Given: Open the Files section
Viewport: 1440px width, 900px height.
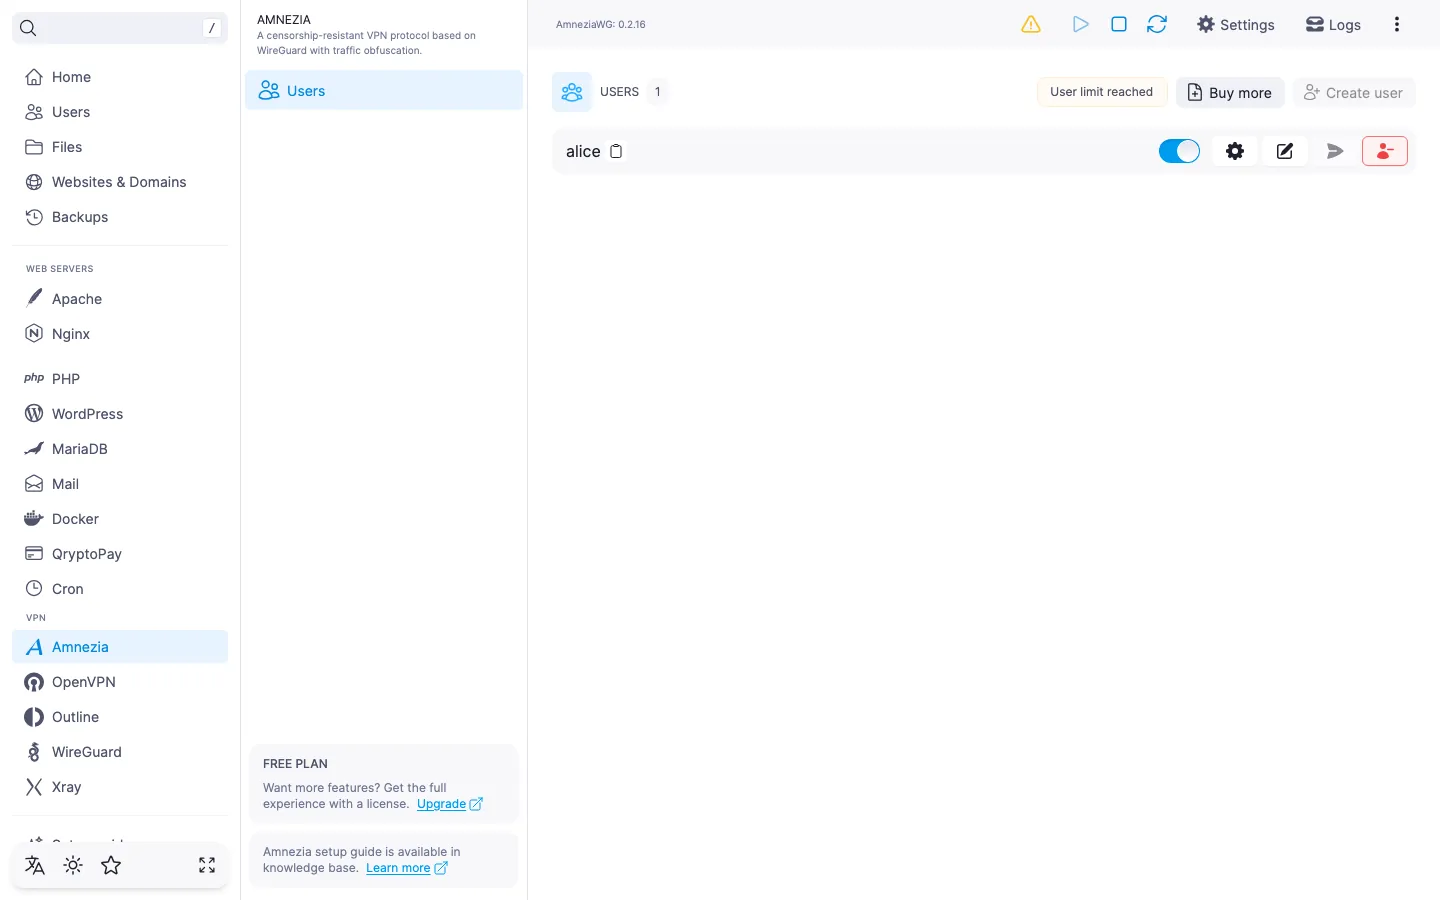Looking at the screenshot, I should (x=120, y=147).
